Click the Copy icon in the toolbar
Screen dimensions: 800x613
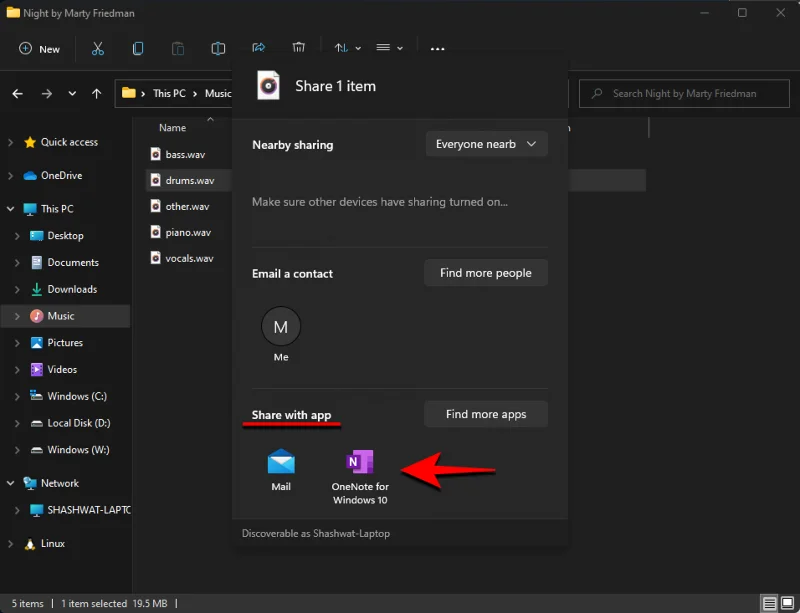[138, 48]
